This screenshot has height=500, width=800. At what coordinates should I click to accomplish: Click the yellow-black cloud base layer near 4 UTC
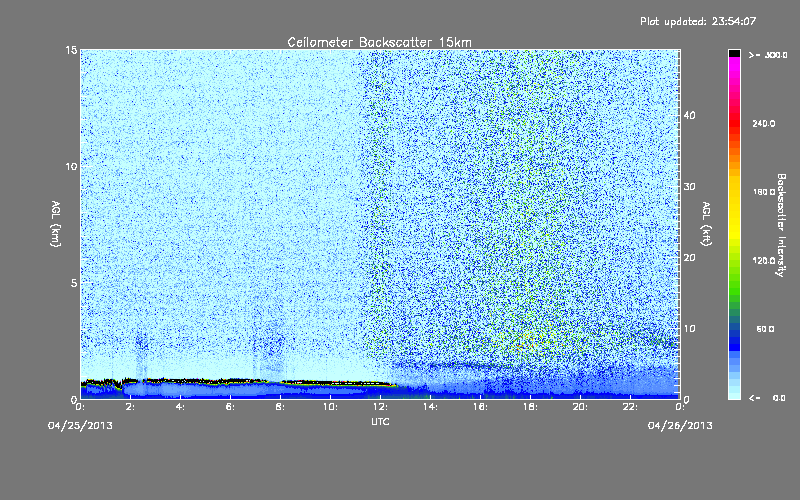pos(181,381)
